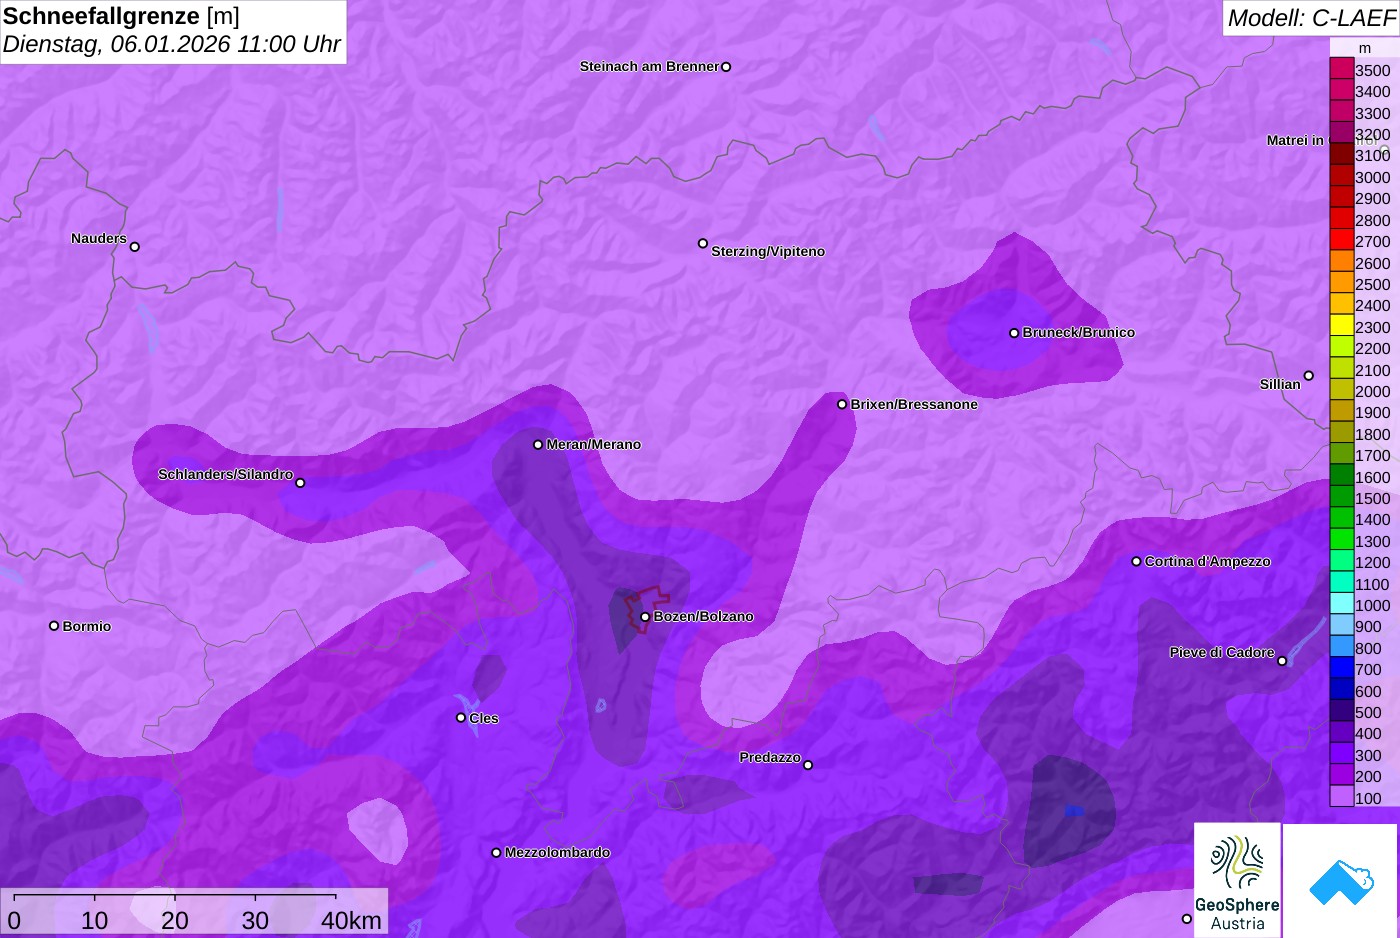Click the GeoSphere Austria logo

[1237, 880]
